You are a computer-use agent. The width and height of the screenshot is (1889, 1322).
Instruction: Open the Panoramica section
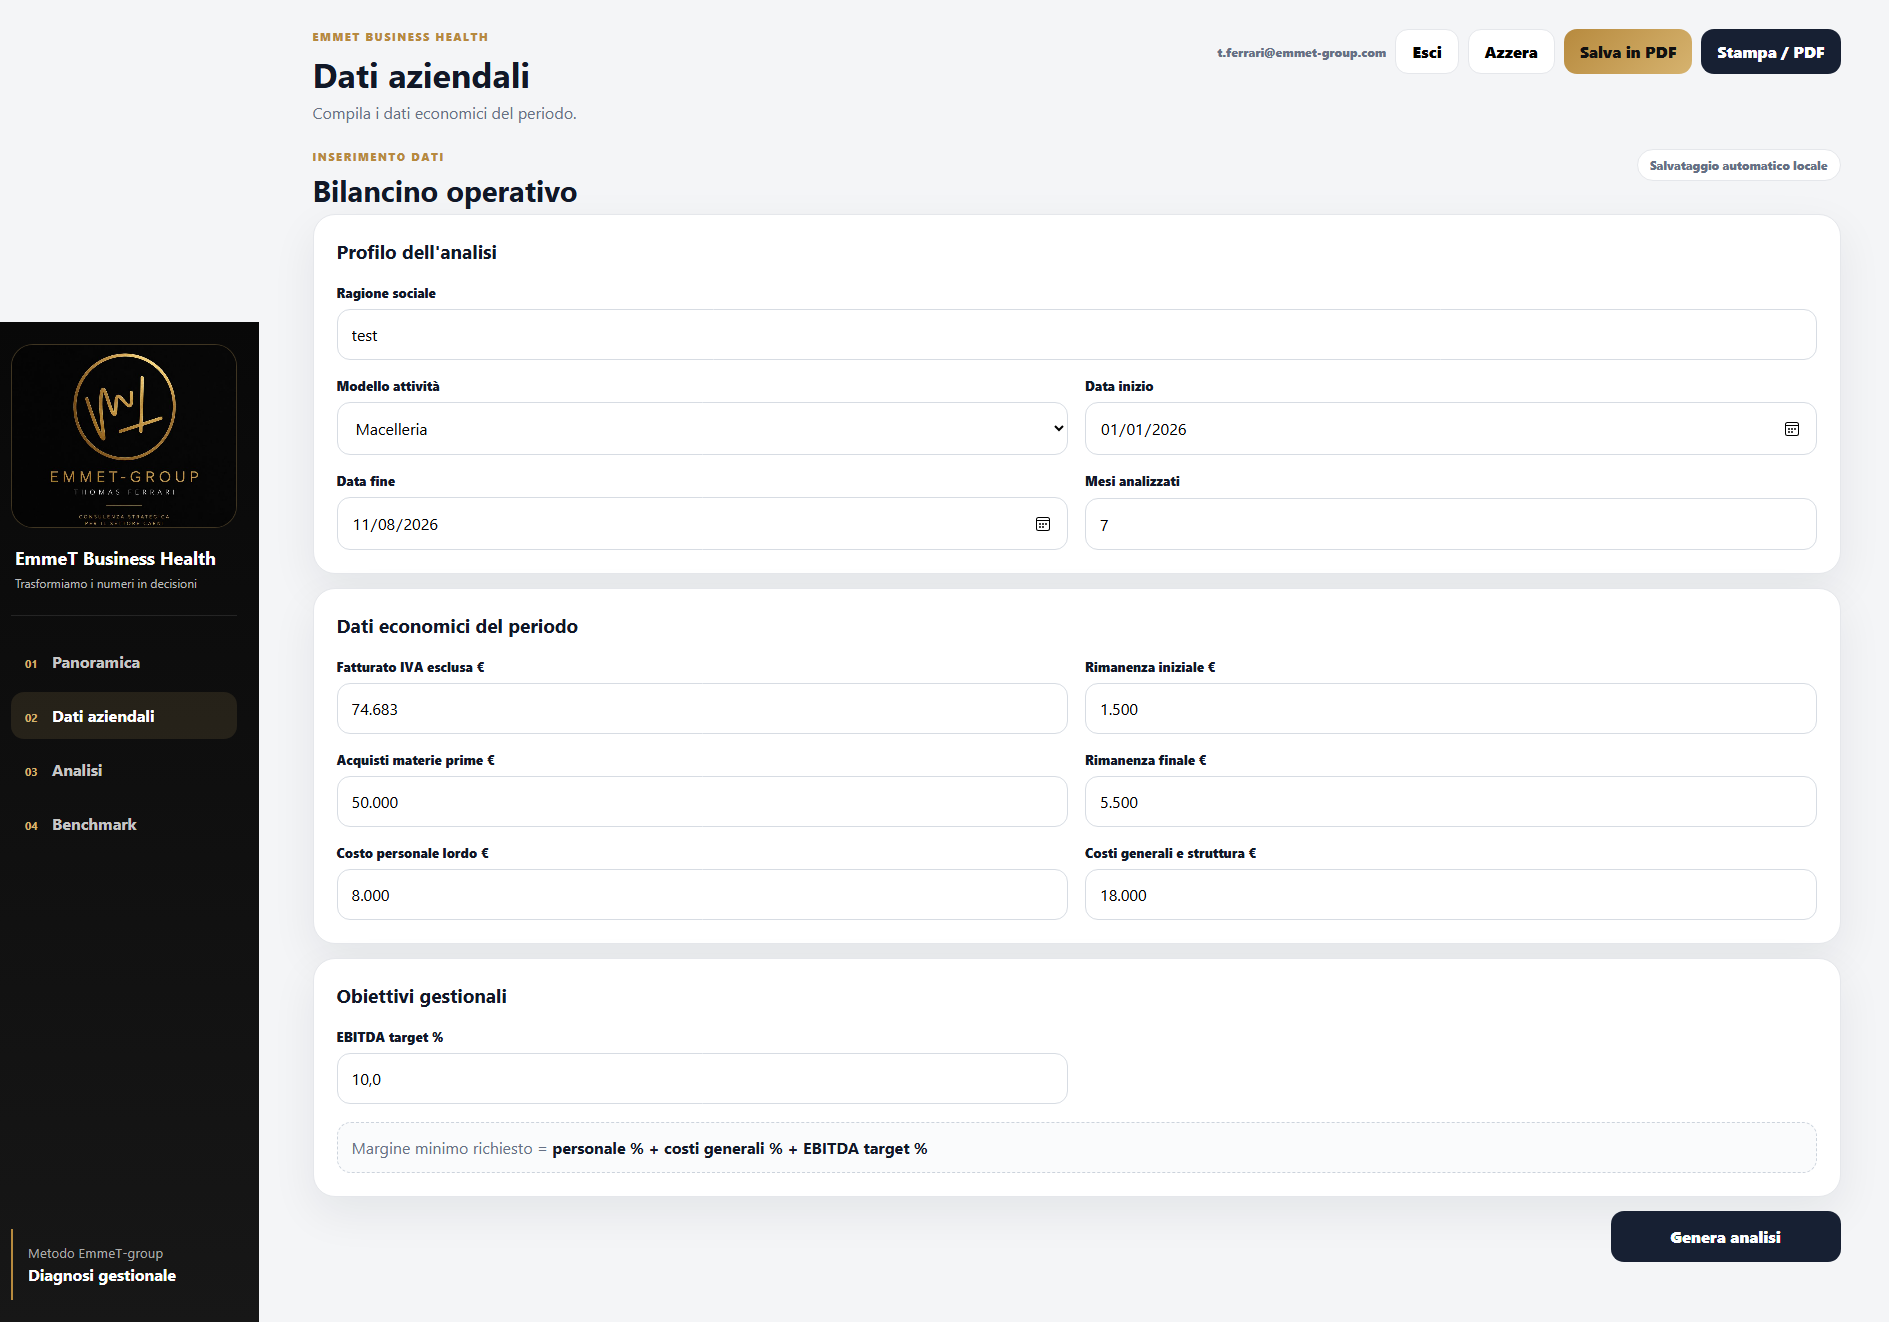(124, 662)
